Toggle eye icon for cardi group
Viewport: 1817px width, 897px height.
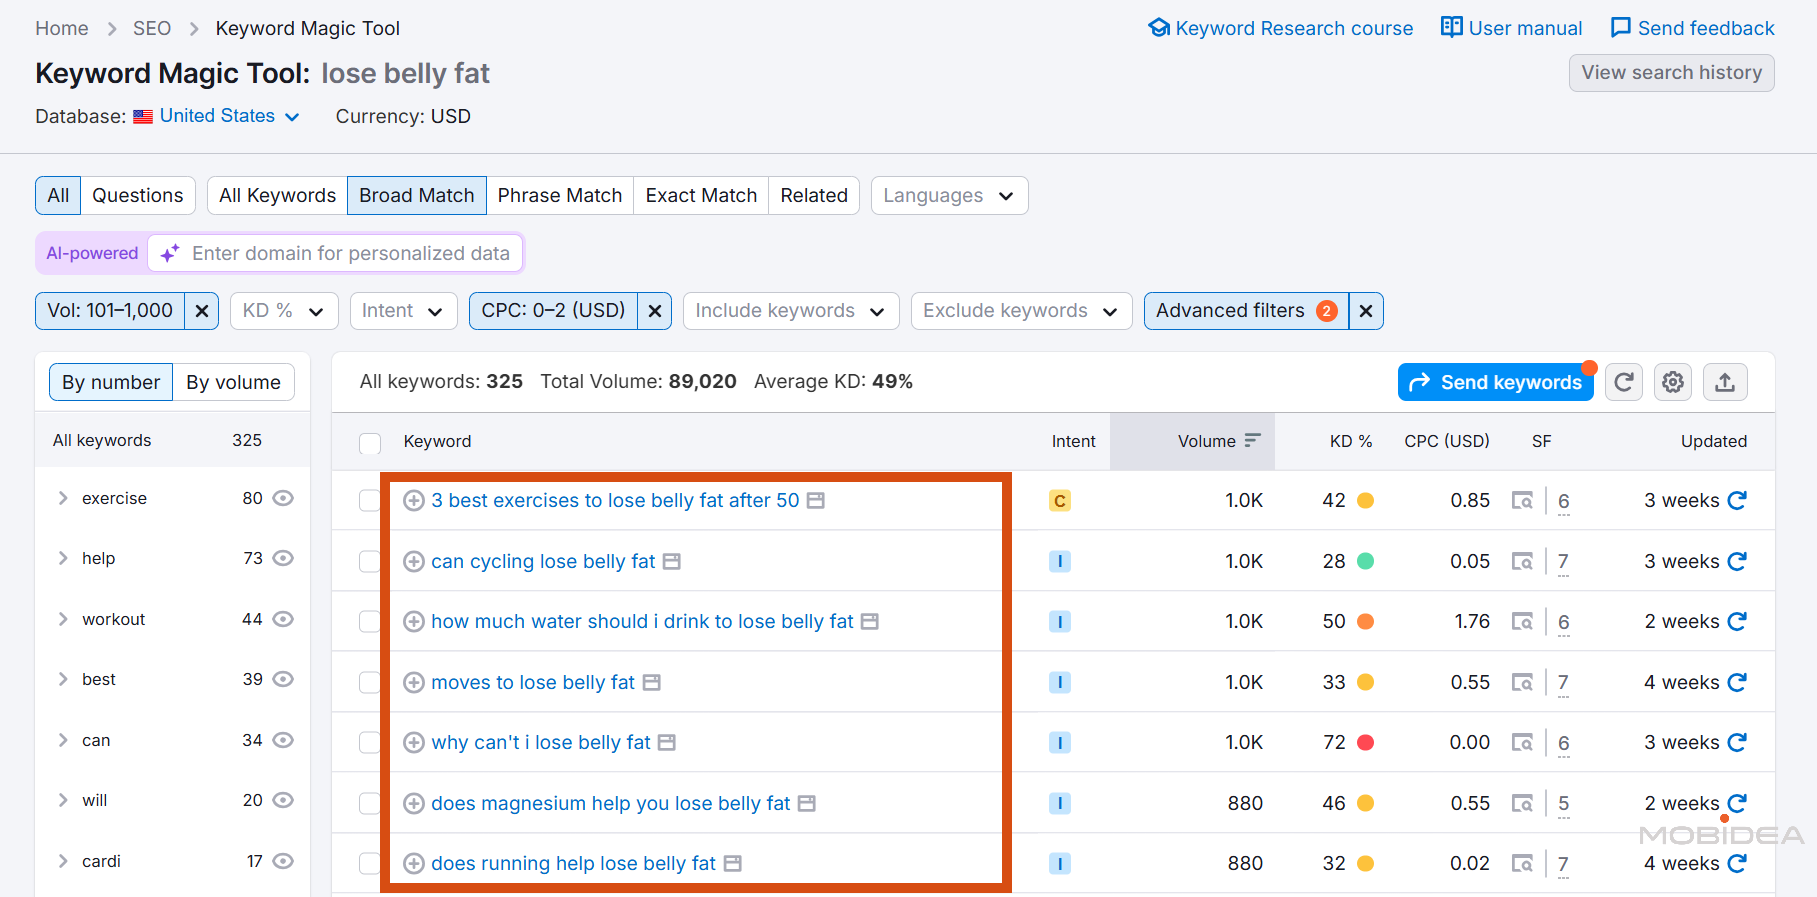coord(283,861)
